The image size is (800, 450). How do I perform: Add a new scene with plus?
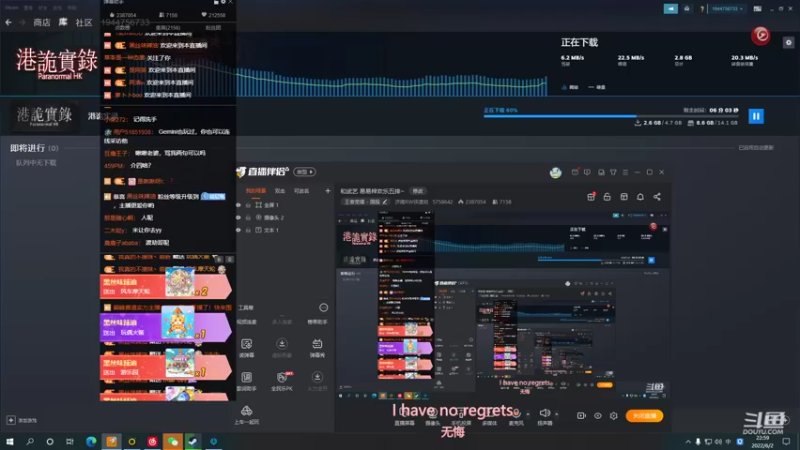tap(328, 191)
